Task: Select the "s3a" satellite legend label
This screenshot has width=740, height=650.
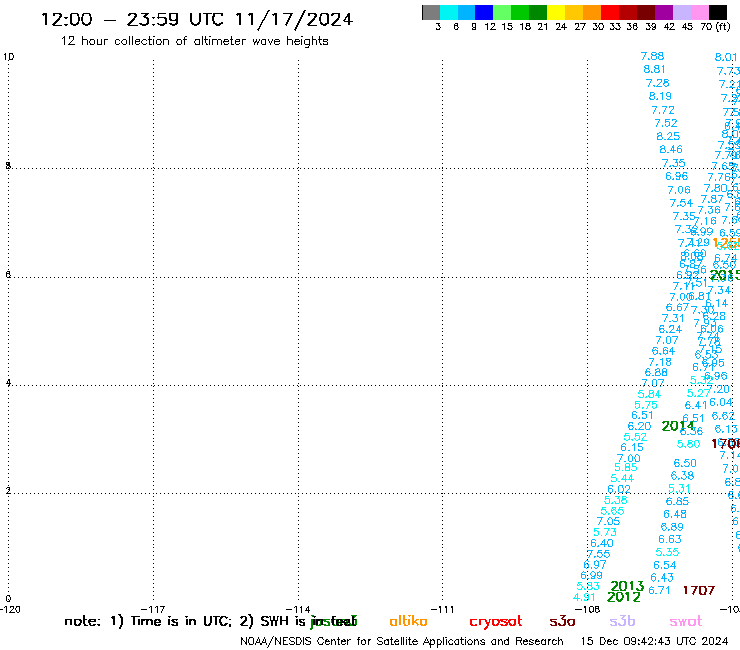Action: click(562, 621)
